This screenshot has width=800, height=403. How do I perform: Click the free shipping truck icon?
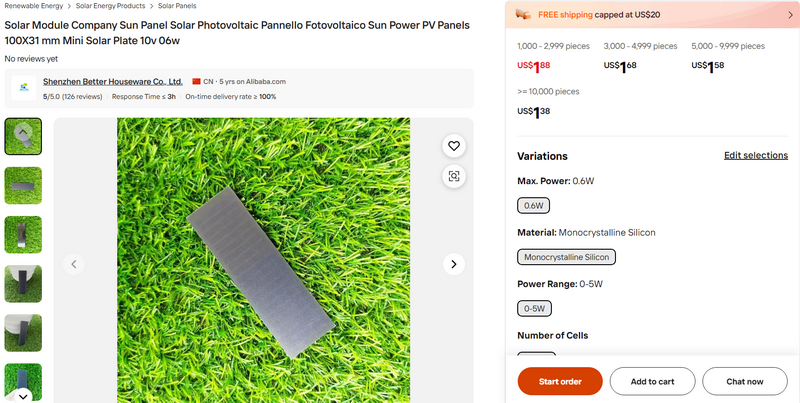pyautogui.click(x=523, y=15)
